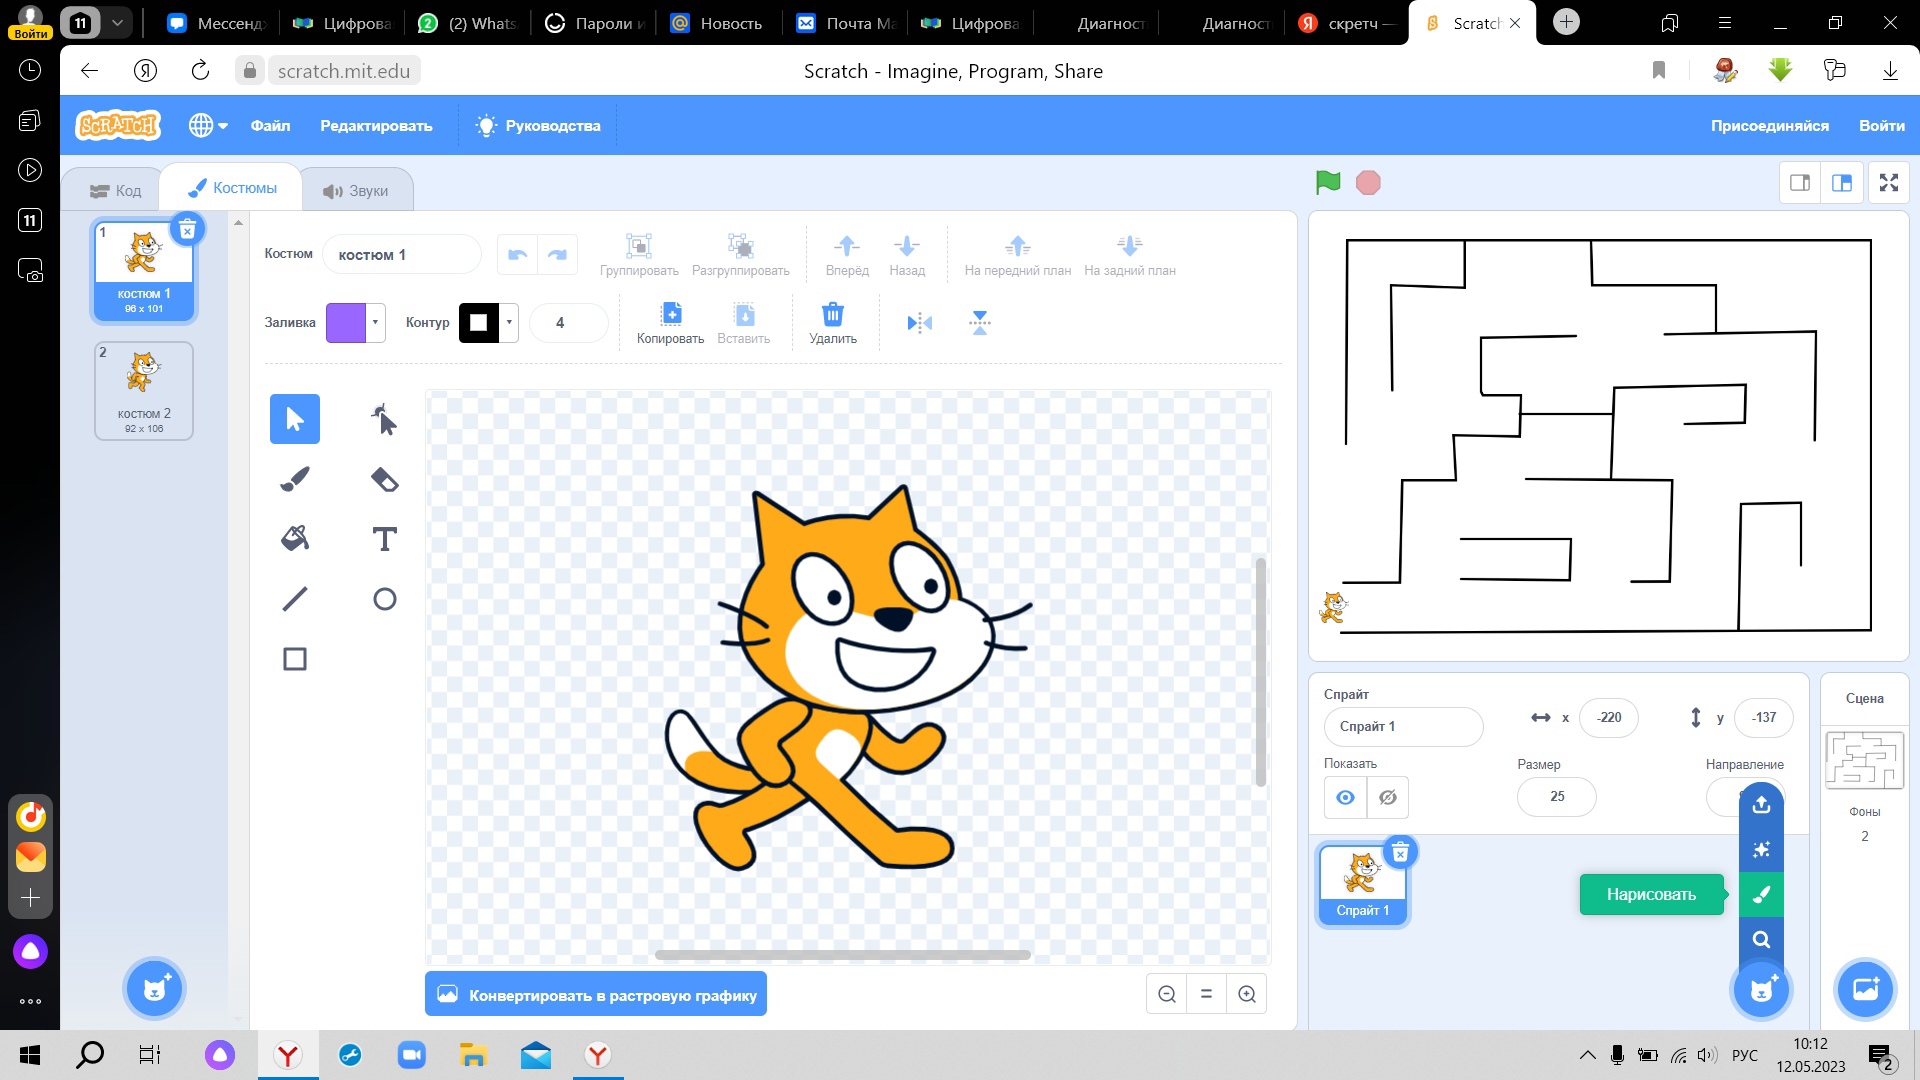Zoom out the paint canvas

1167,994
